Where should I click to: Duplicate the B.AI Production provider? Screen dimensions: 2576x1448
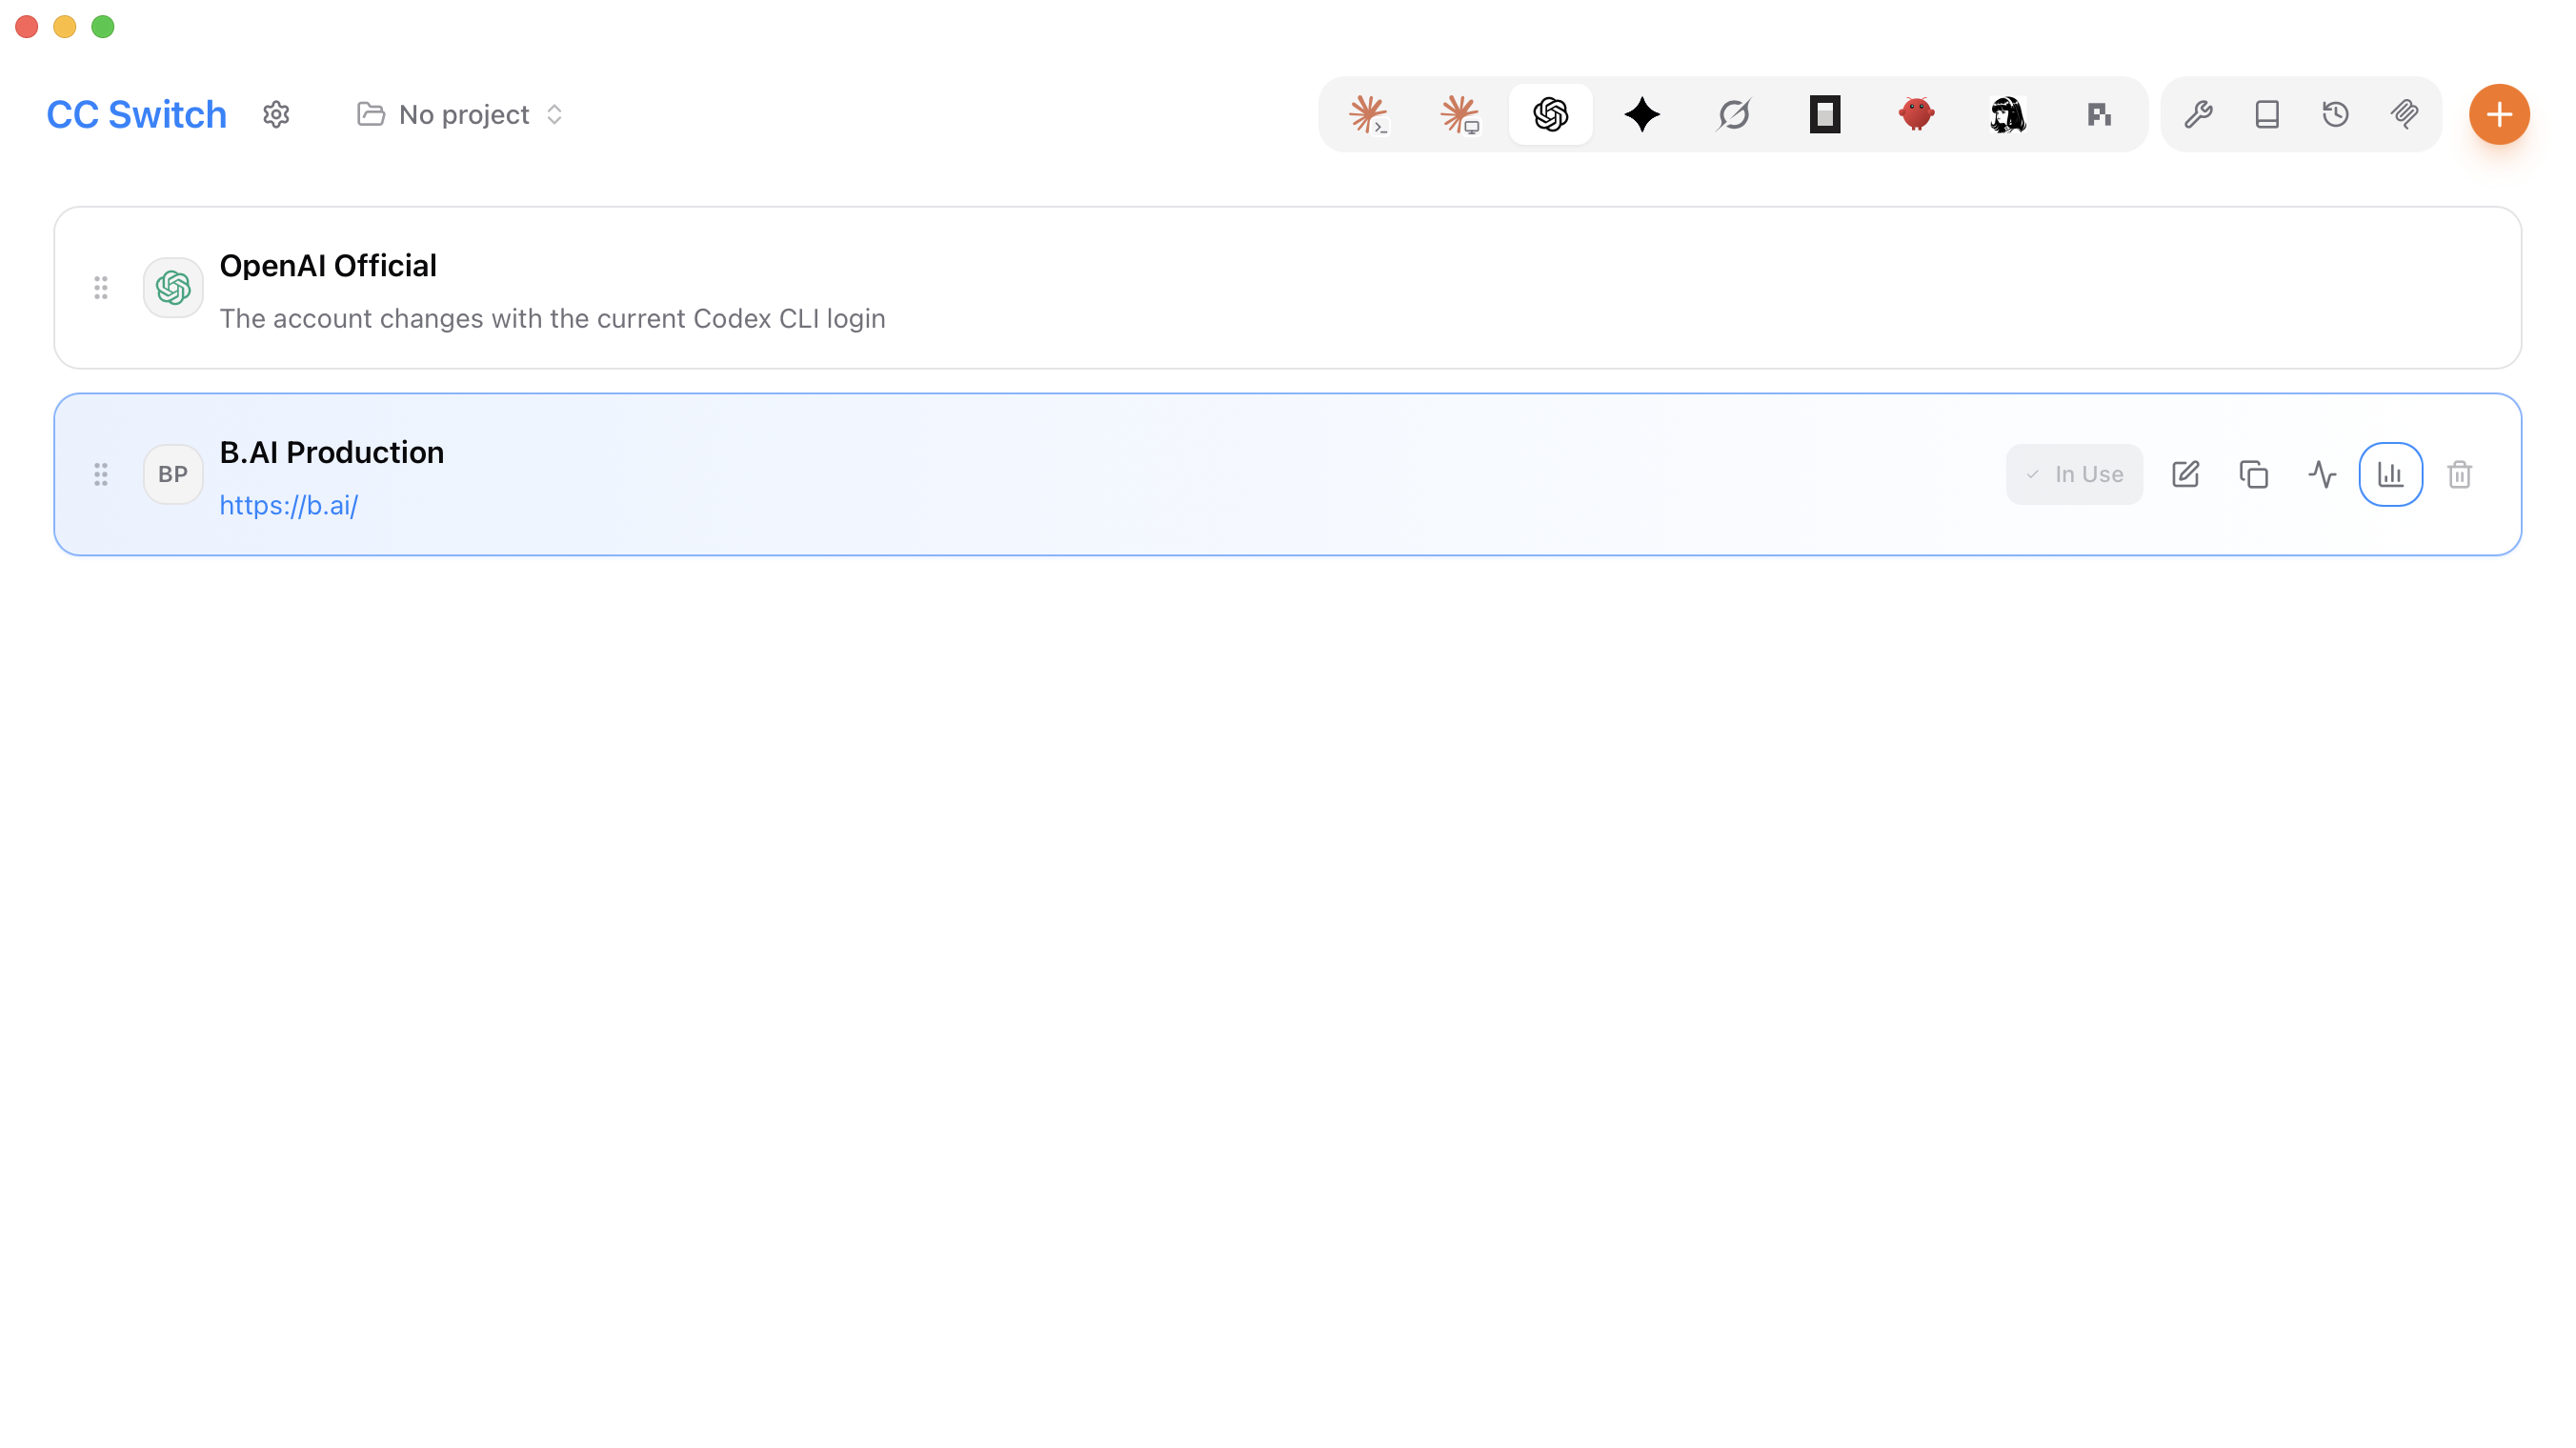(x=2254, y=474)
